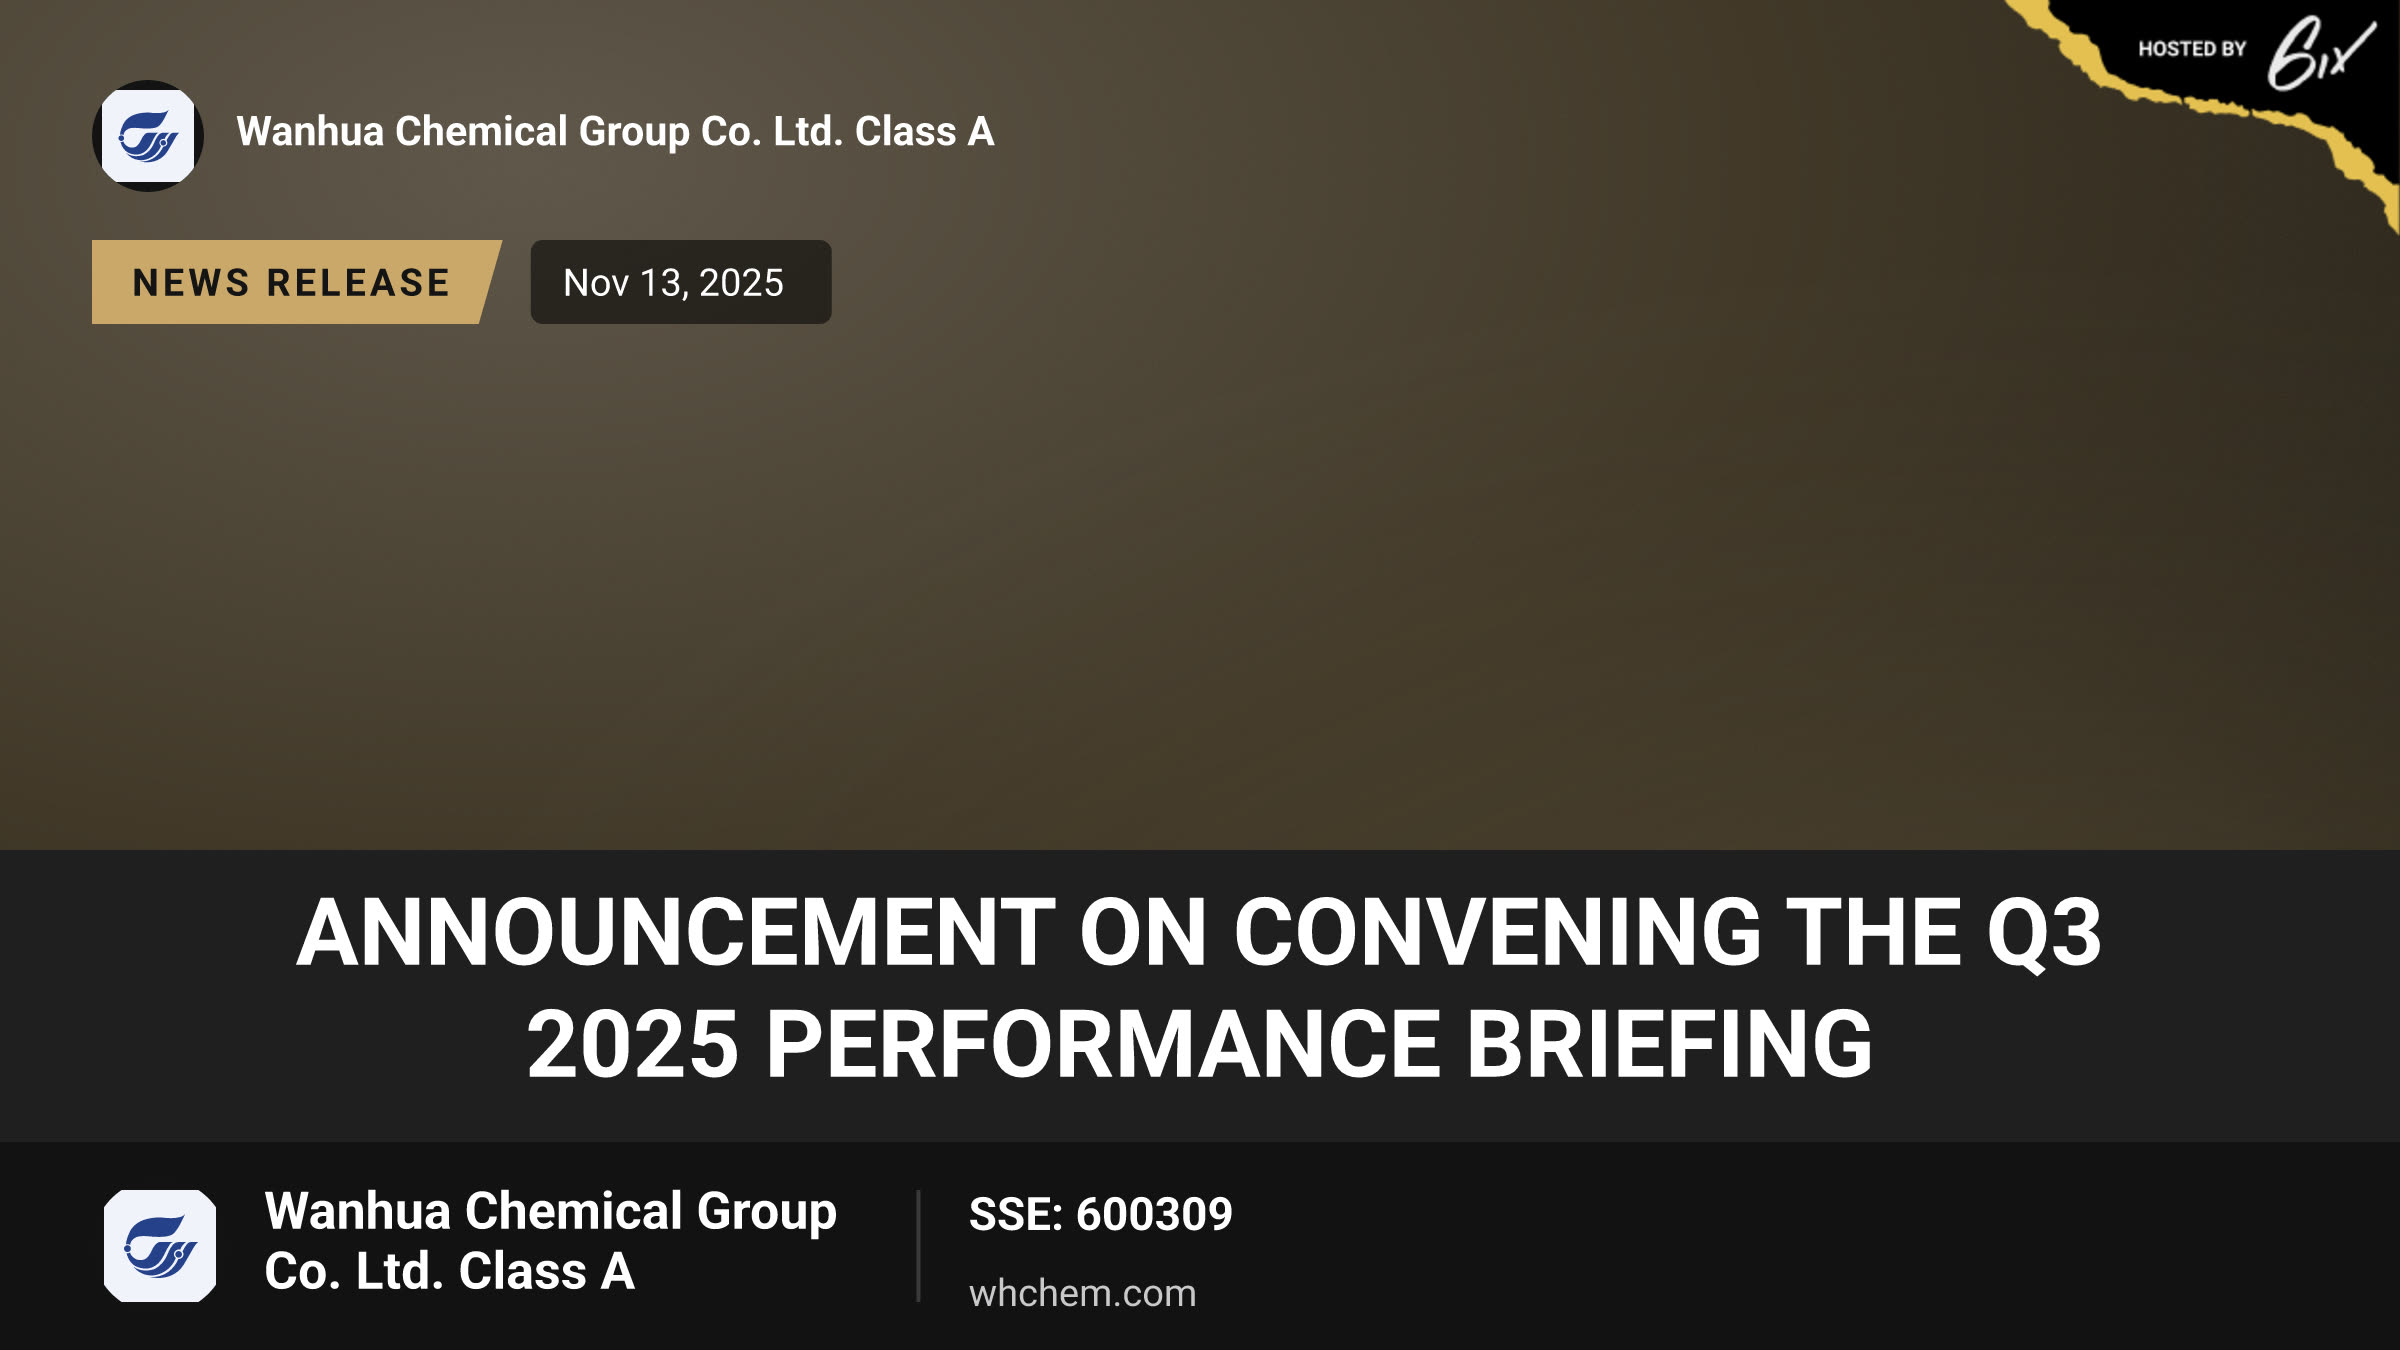Click the Nov 13, 2025 date badge

[680, 282]
